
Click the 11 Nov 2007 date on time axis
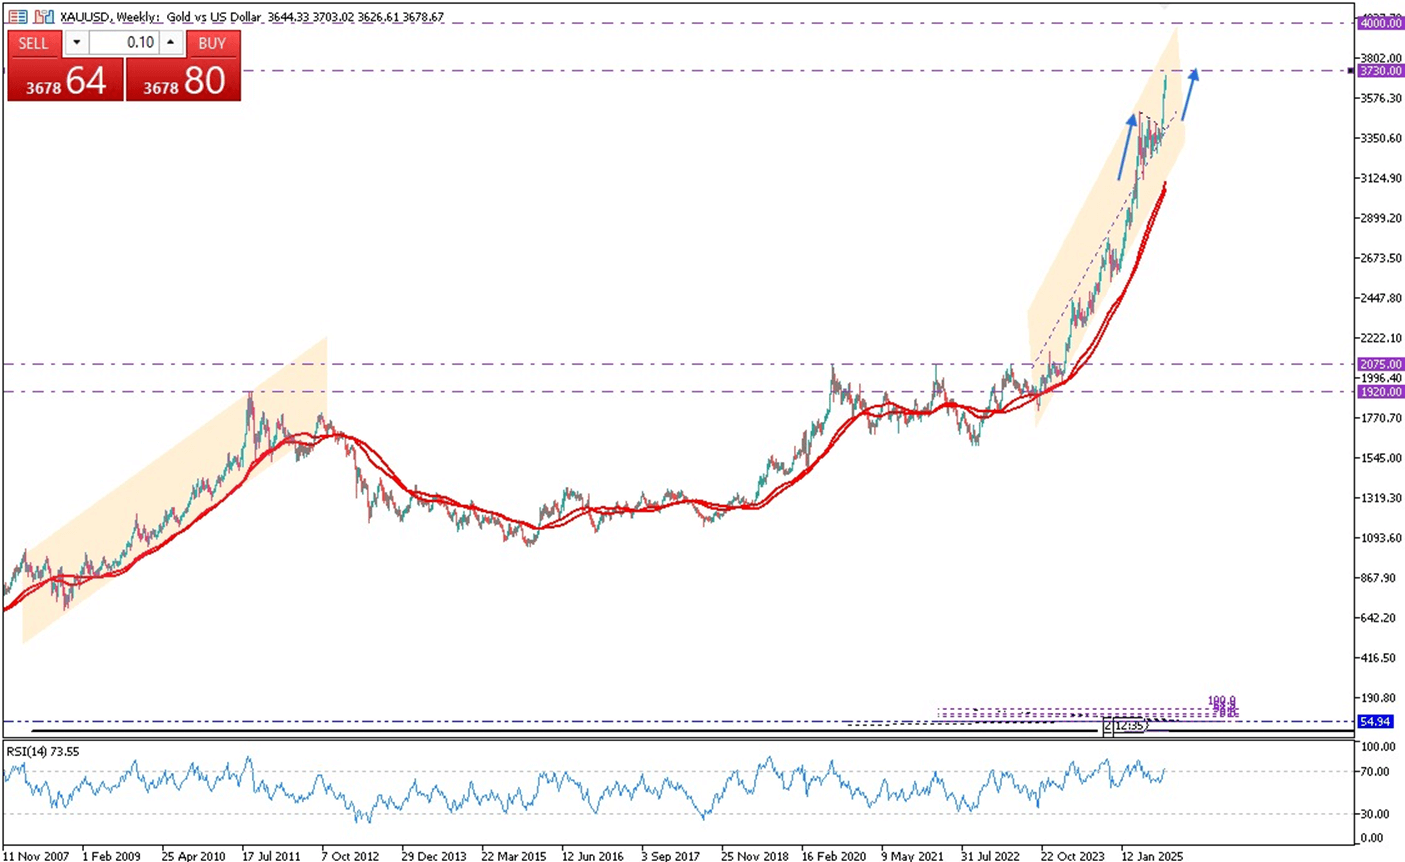[x=36, y=856]
